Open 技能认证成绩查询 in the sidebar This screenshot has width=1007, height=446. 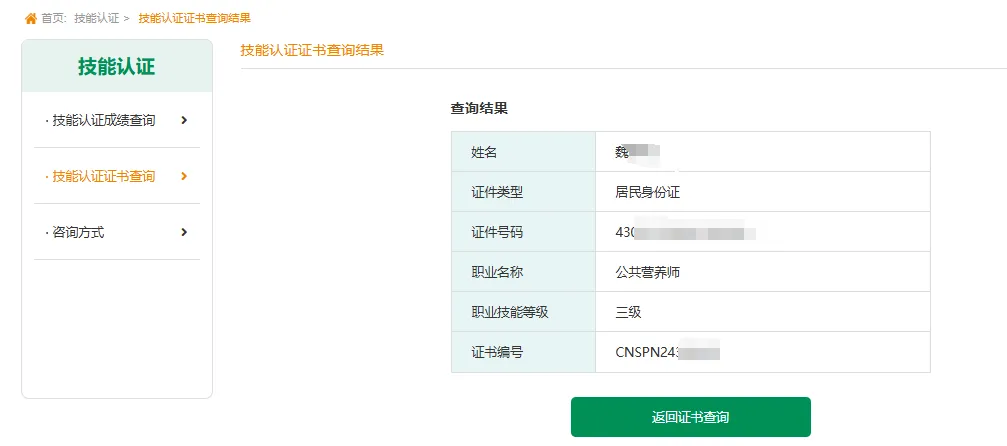point(104,120)
